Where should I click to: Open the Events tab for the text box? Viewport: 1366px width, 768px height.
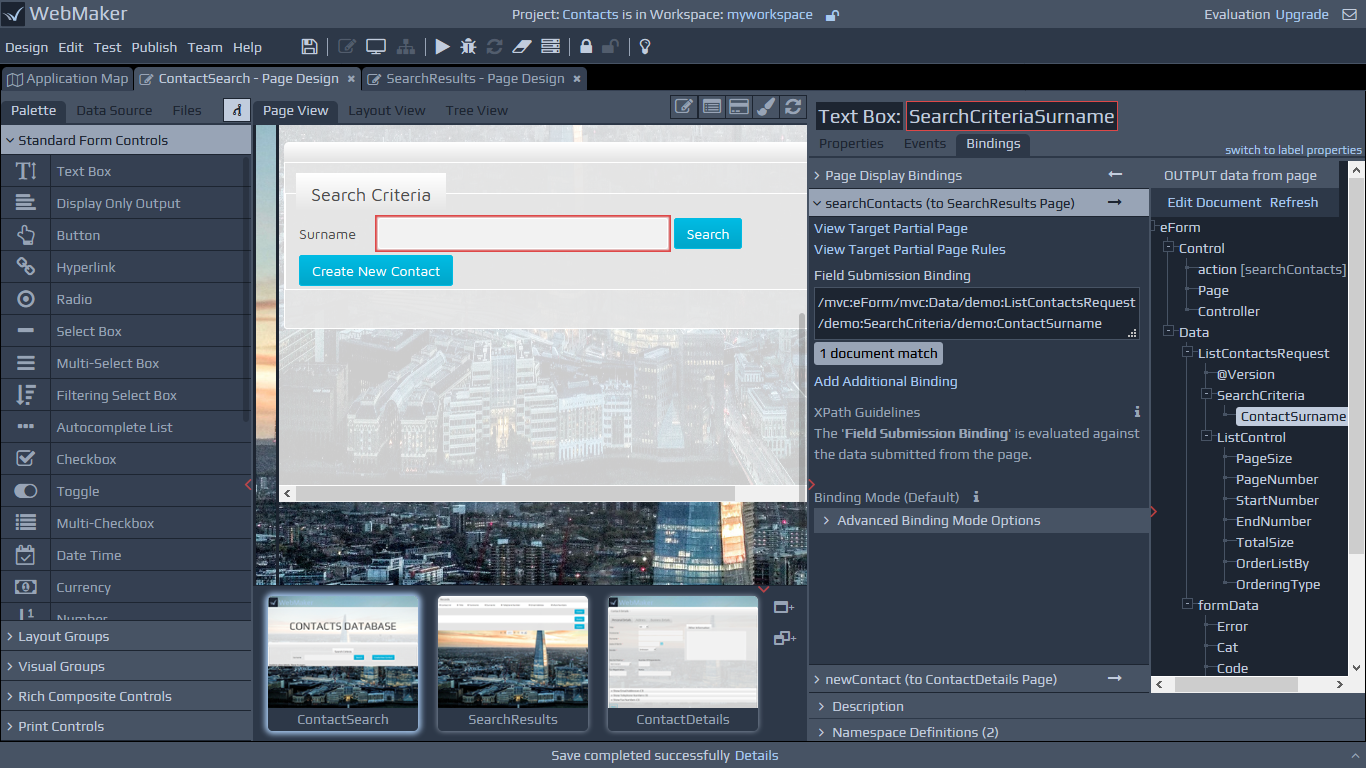tap(924, 144)
